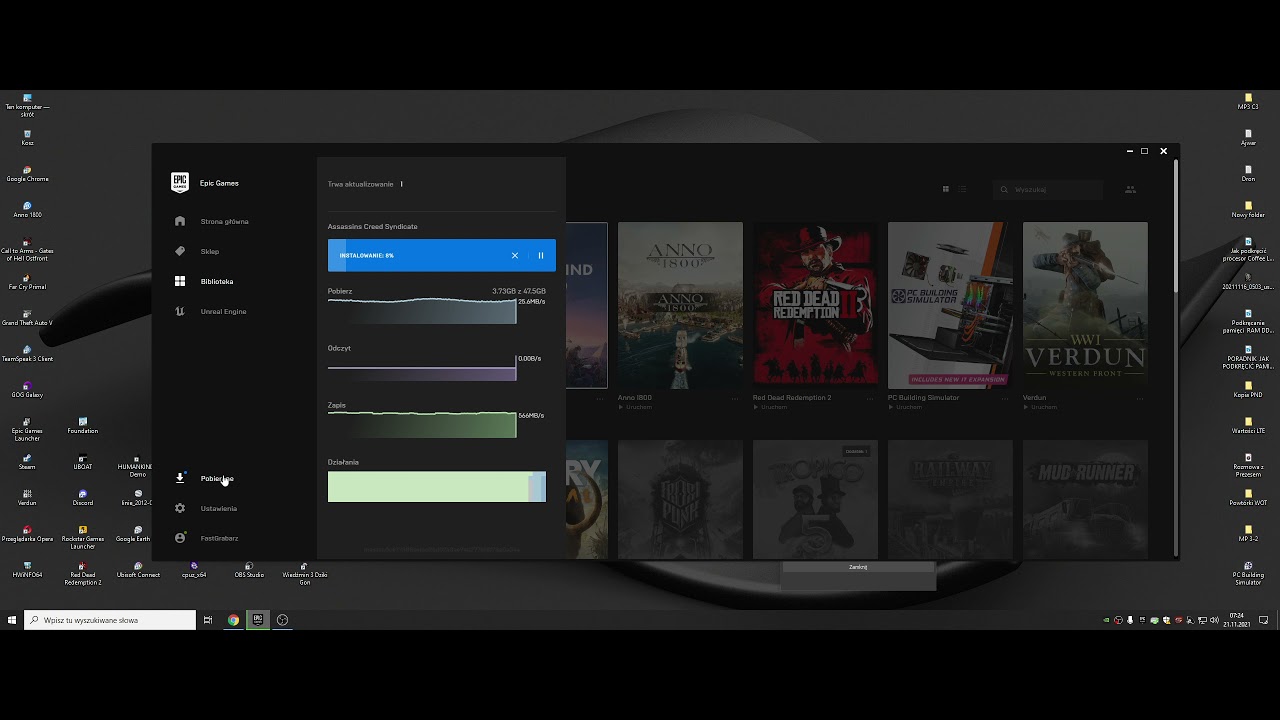Click the Zamknij button below the launcher
1280x720 pixels.
858,567
